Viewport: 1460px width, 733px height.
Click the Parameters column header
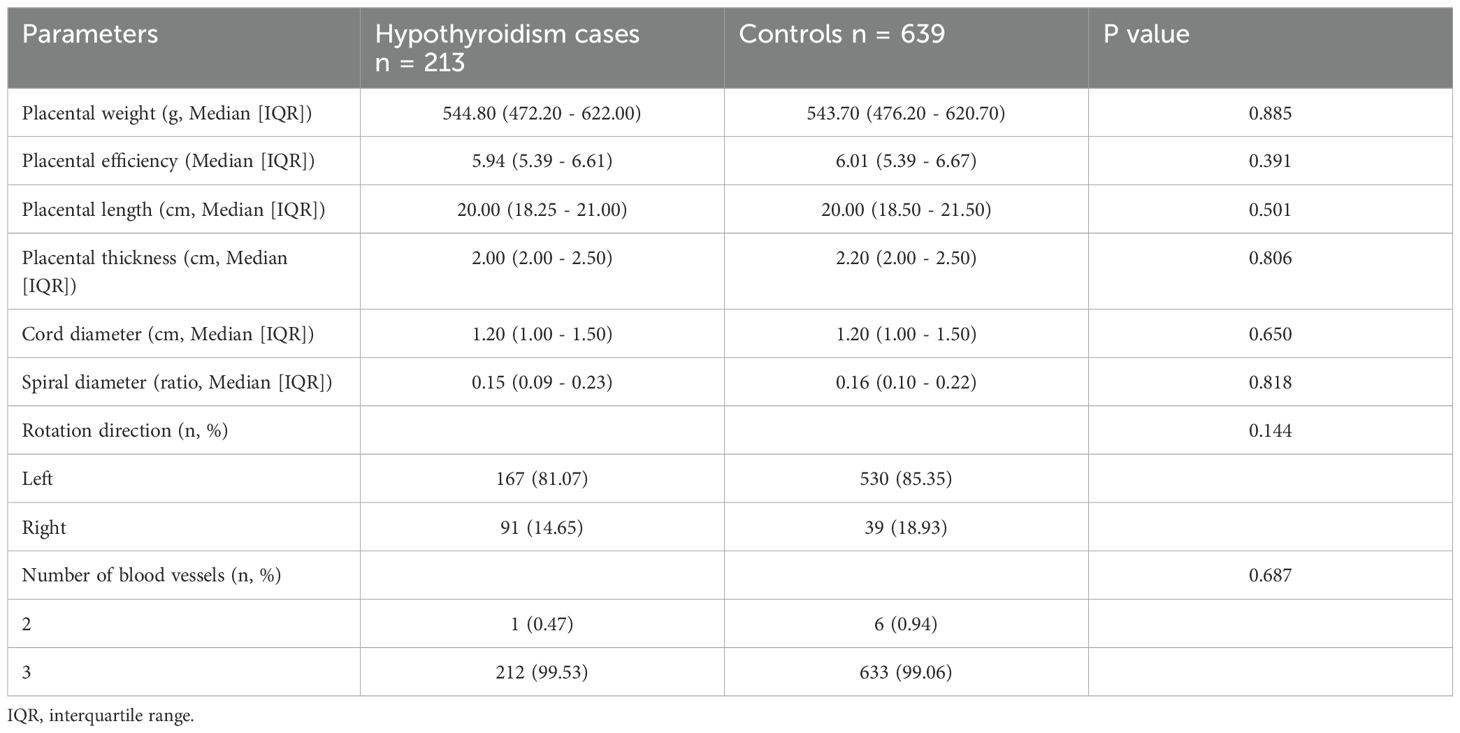click(90, 34)
